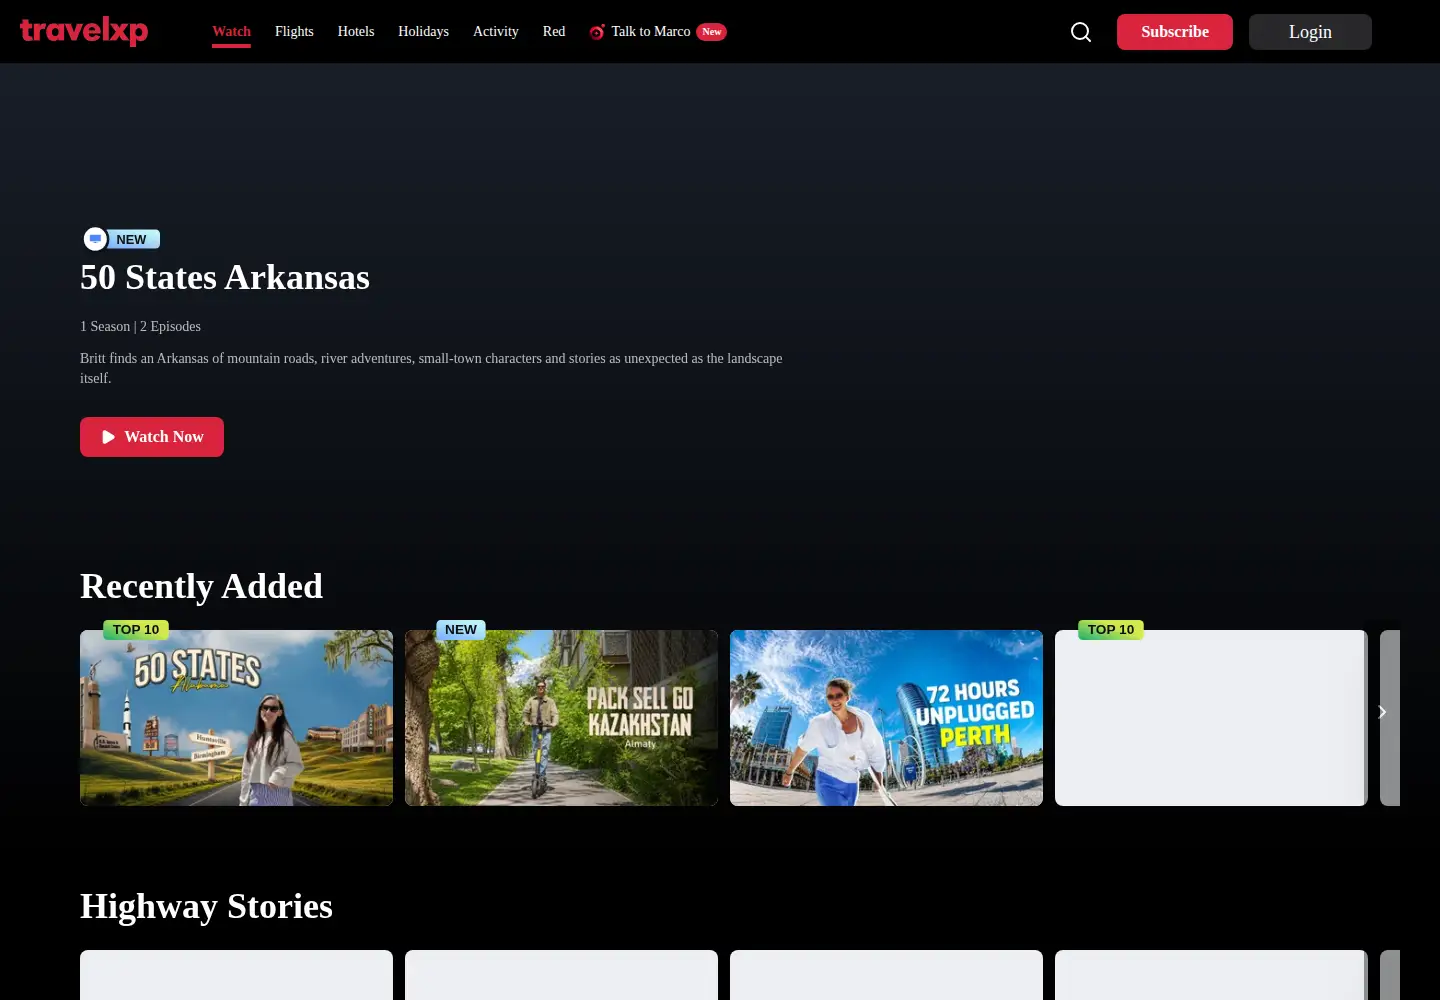Click the red Subscribe button
The image size is (1440, 1000).
1175,32
